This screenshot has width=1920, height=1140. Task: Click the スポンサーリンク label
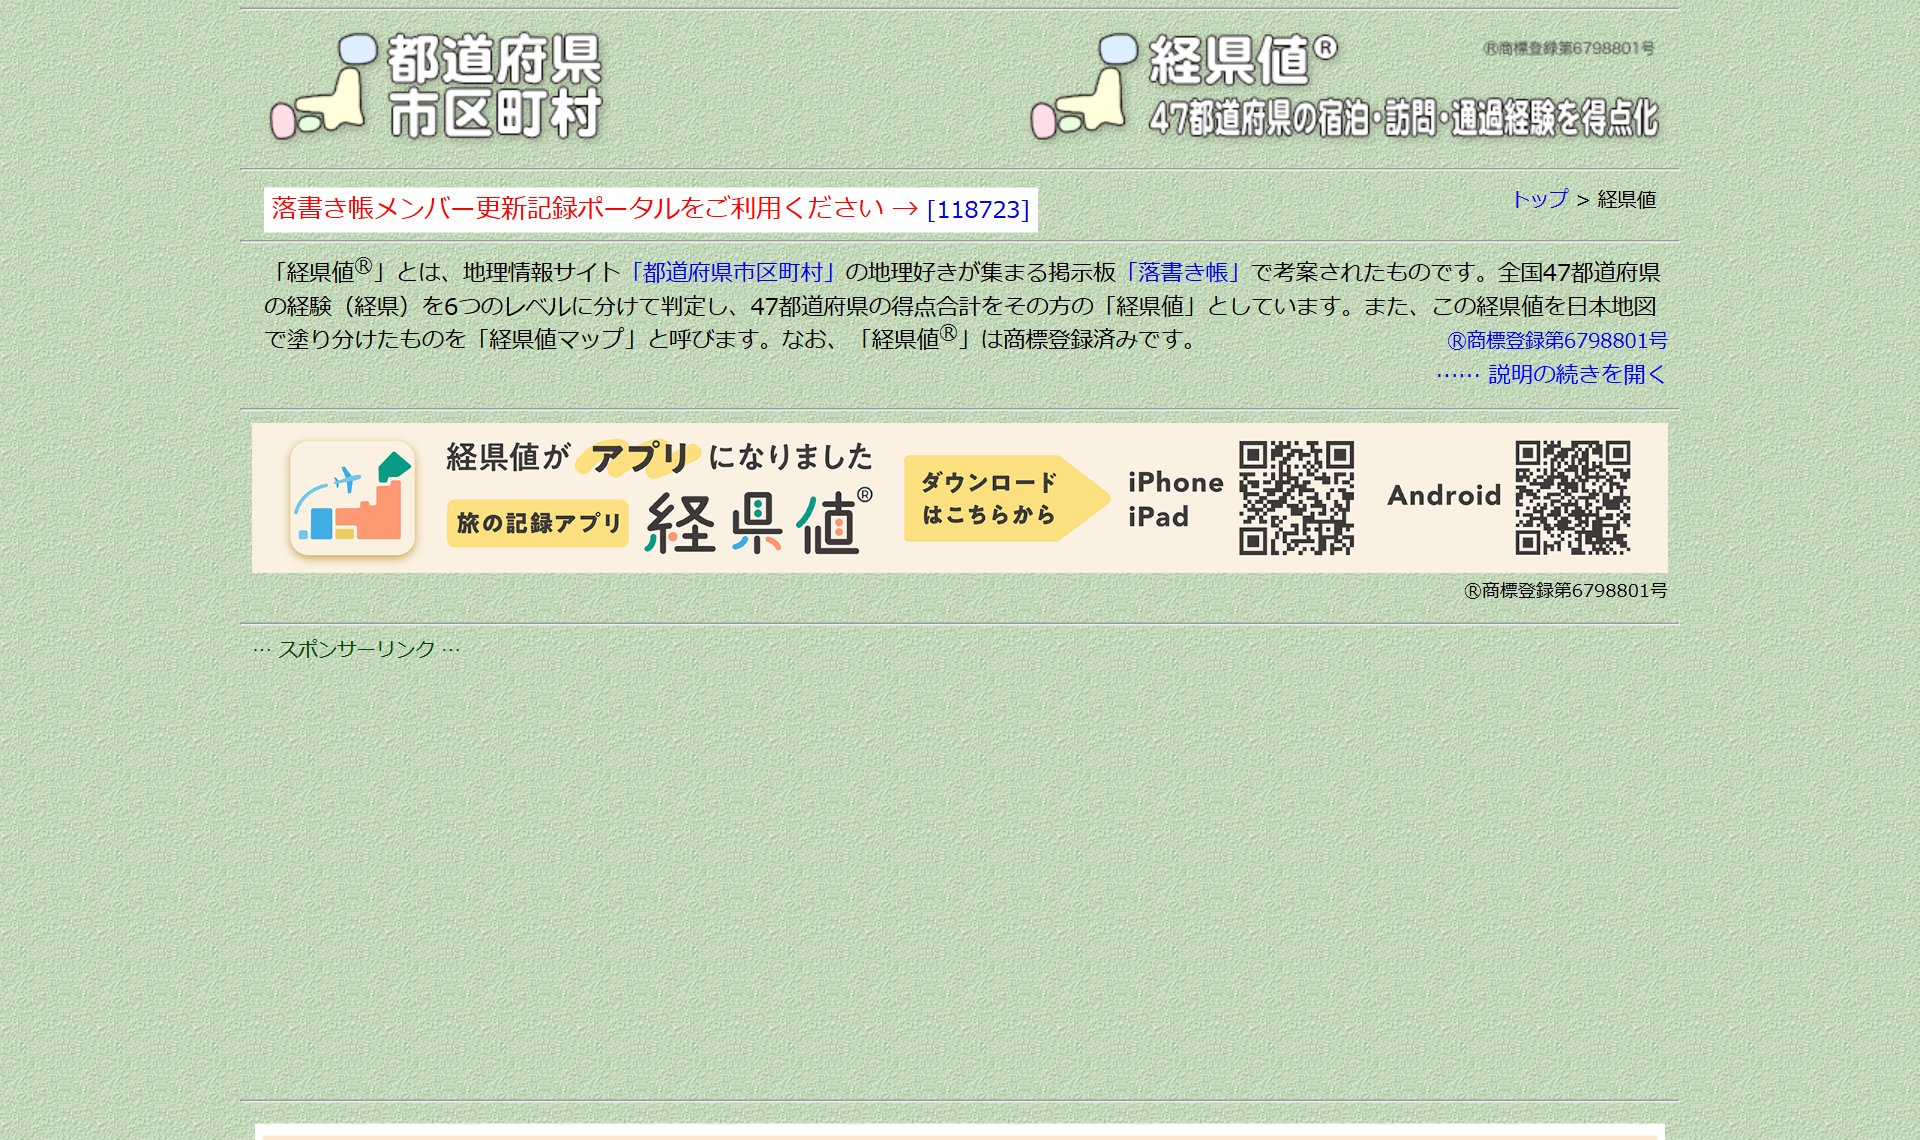pyautogui.click(x=356, y=649)
